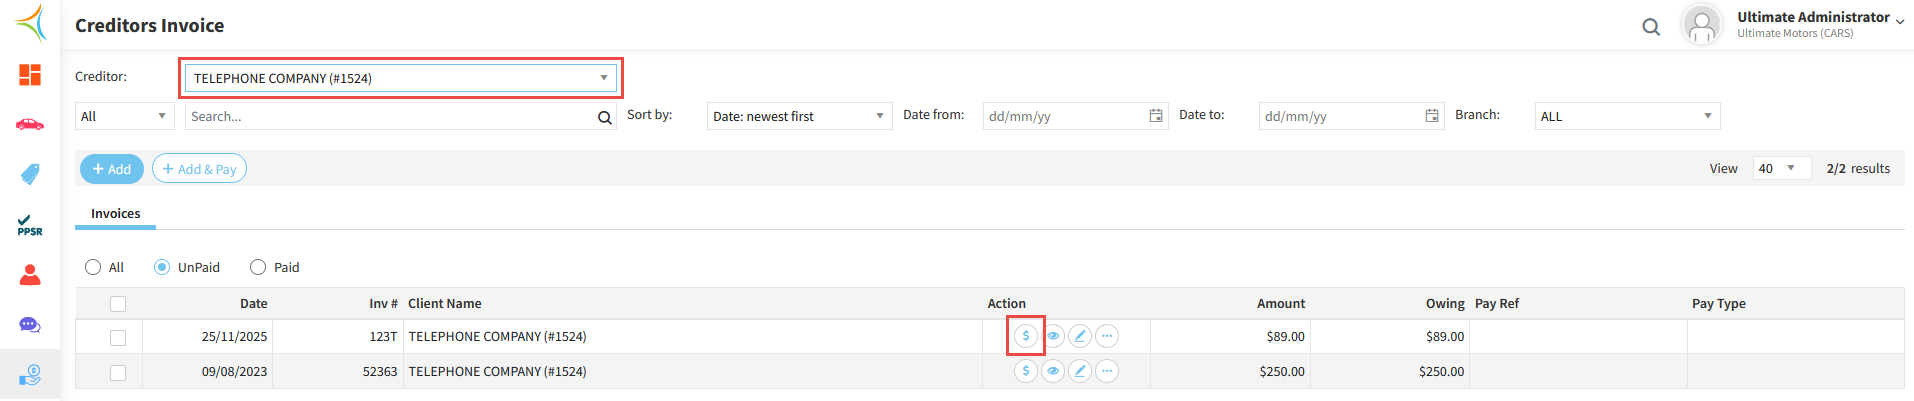Image resolution: width=1914 pixels, height=401 pixels.
Task: Open the Creditor dropdown showing TELEPHONE COMPANY
Action: 400,78
